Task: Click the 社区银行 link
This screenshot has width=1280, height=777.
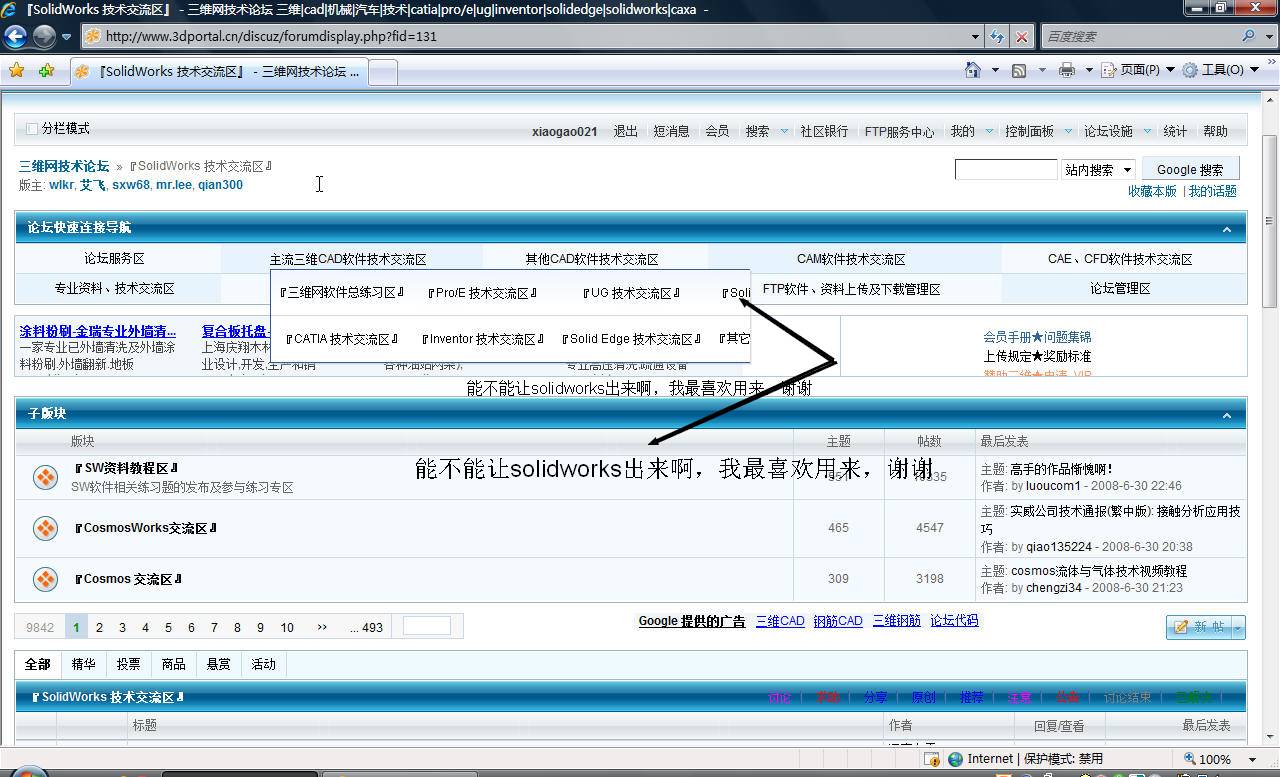Action: coord(824,131)
